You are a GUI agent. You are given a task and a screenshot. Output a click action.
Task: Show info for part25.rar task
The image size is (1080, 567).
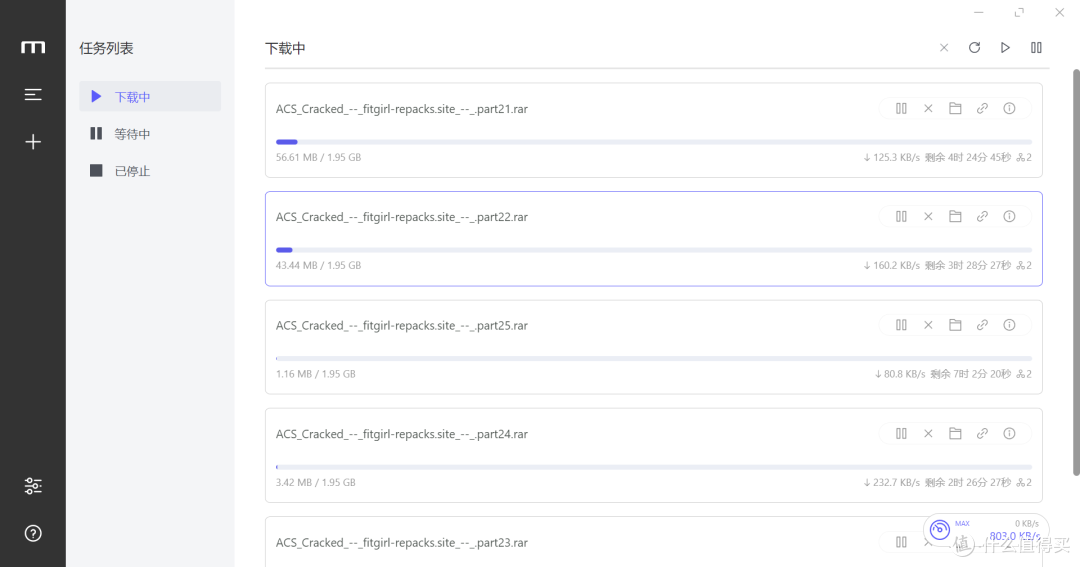pyautogui.click(x=1009, y=324)
